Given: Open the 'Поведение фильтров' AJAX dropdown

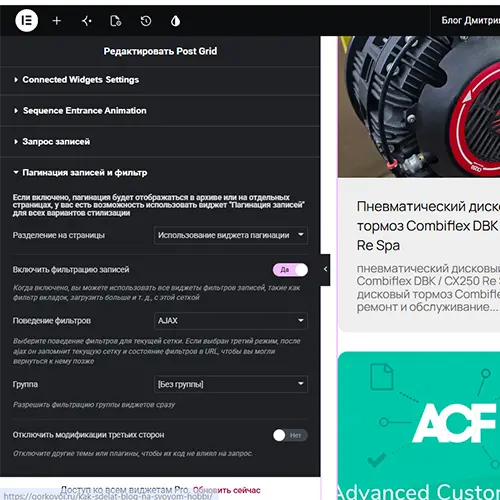Looking at the screenshot, I should coord(231,321).
